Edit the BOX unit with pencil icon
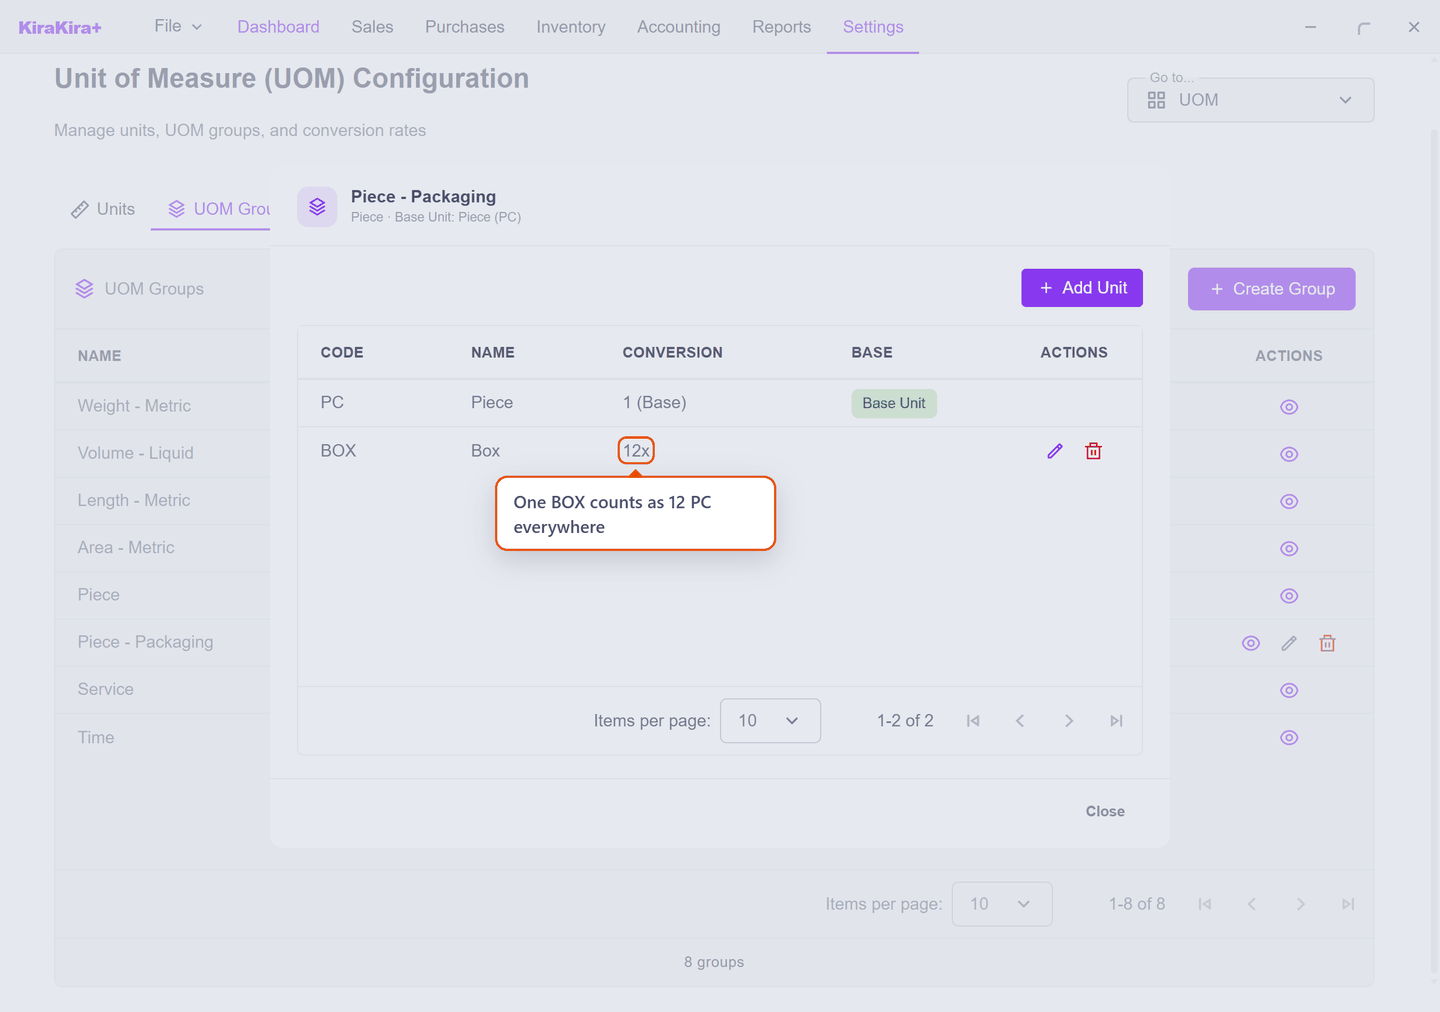This screenshot has width=1440, height=1012. [x=1055, y=451]
